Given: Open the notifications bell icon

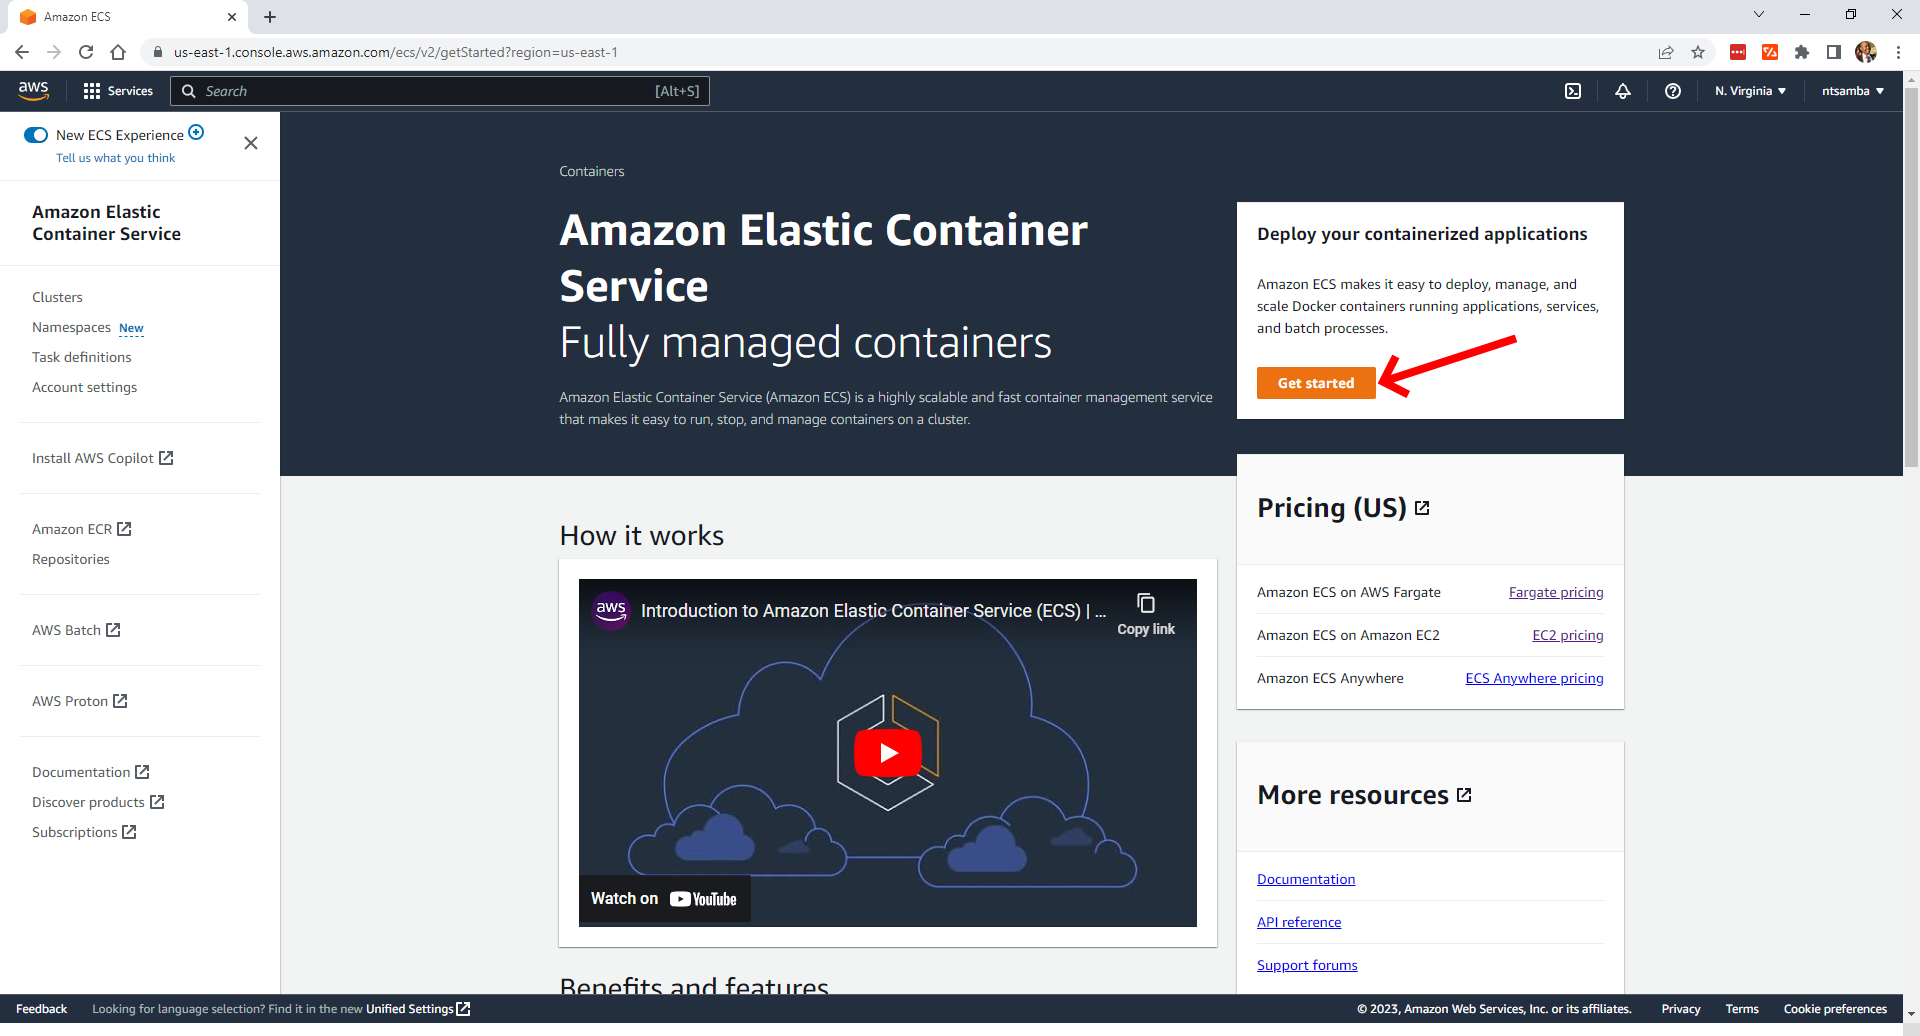Looking at the screenshot, I should (x=1623, y=91).
